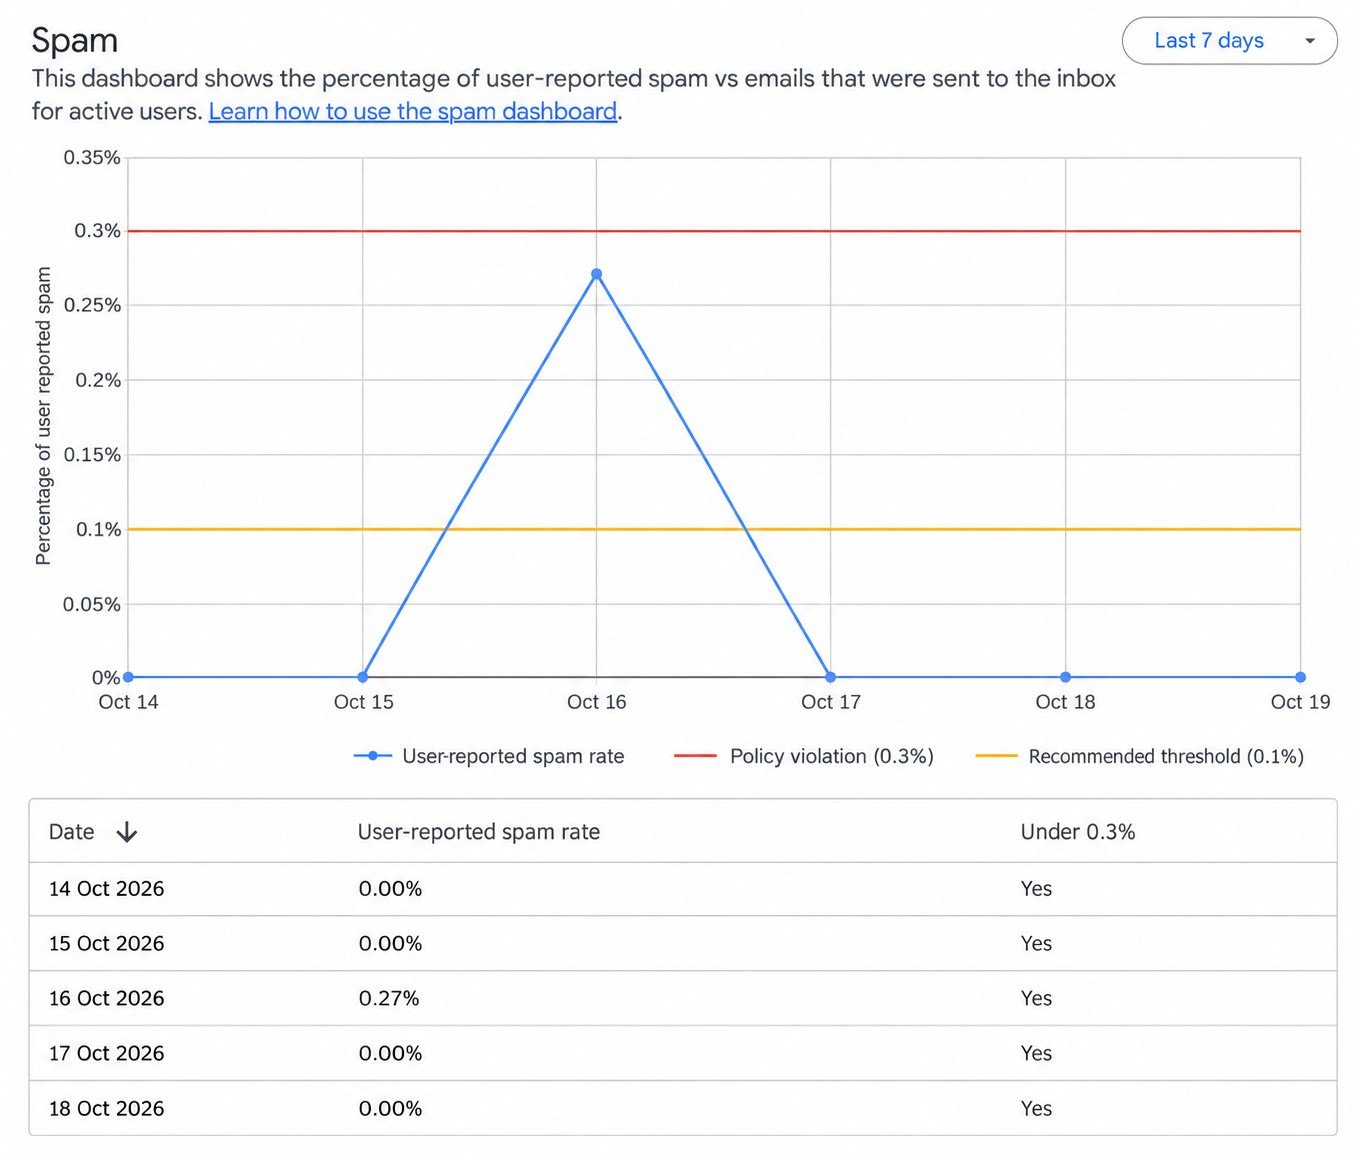Screen dimensions: 1360x1157
Task: Select the Oct 18 data point on chart
Action: click(1066, 677)
